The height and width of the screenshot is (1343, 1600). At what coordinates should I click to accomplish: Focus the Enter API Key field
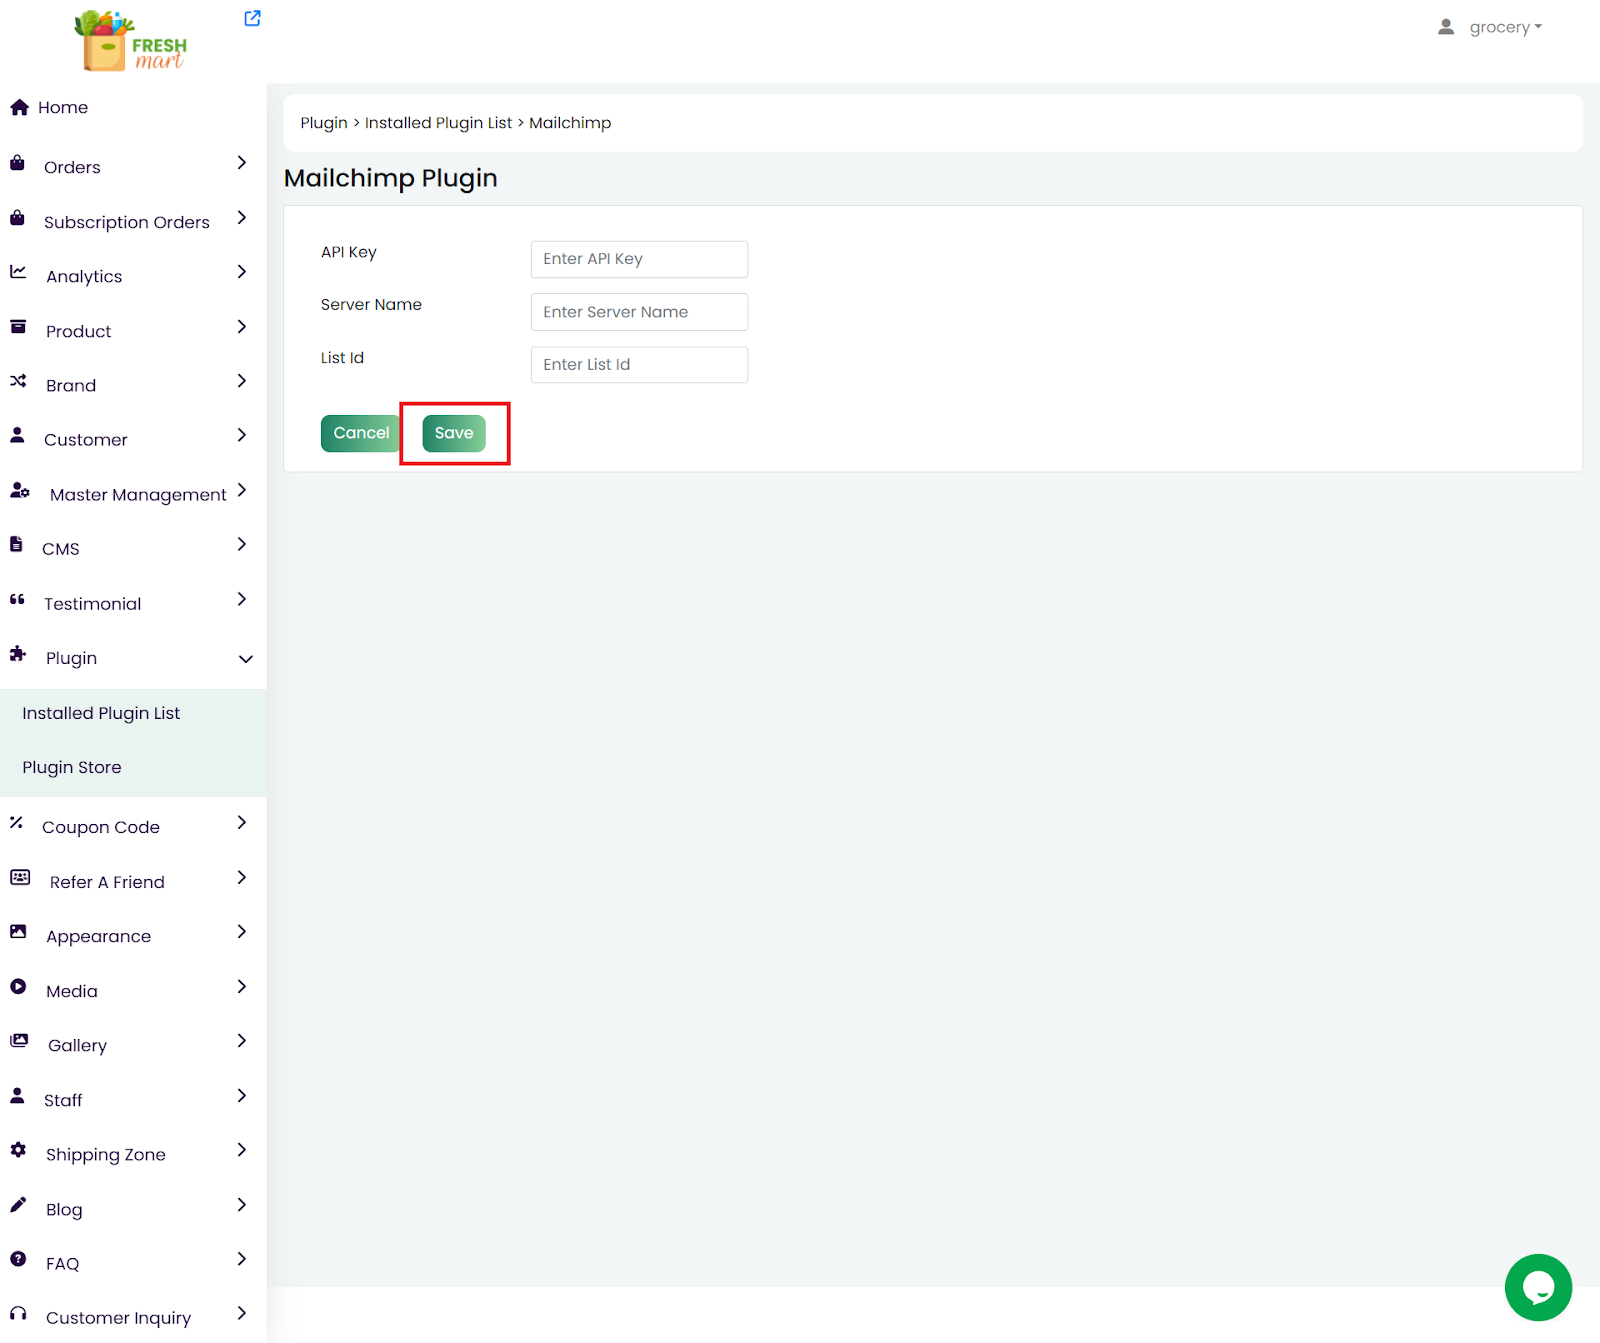click(x=639, y=259)
